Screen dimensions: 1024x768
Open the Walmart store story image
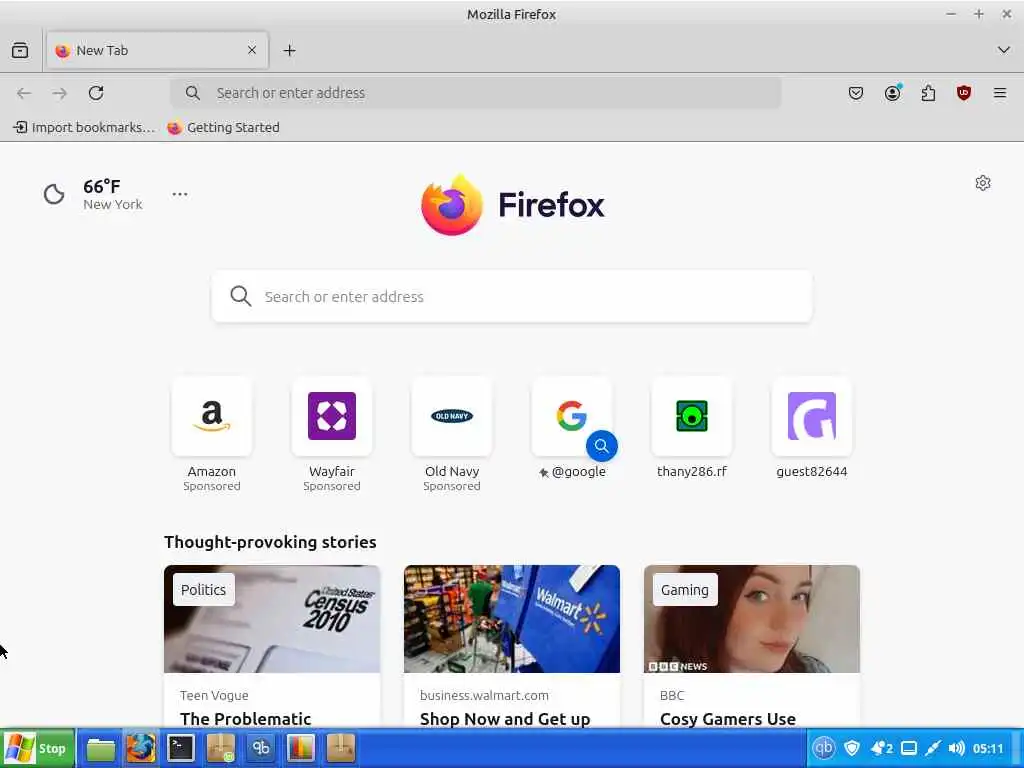pos(512,618)
